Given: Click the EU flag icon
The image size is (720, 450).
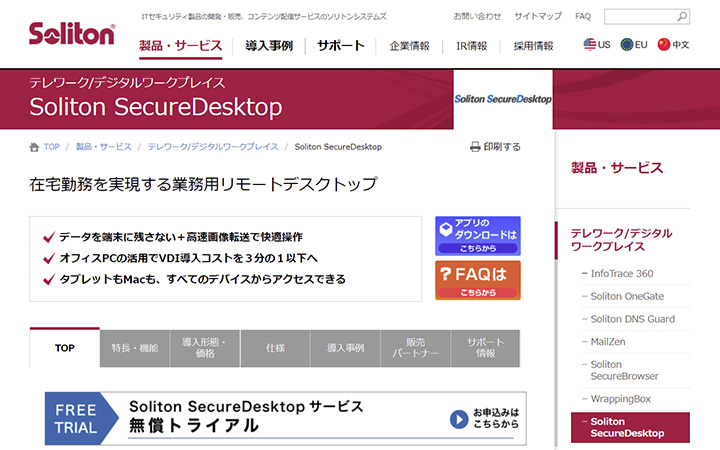Looking at the screenshot, I should click(627, 45).
